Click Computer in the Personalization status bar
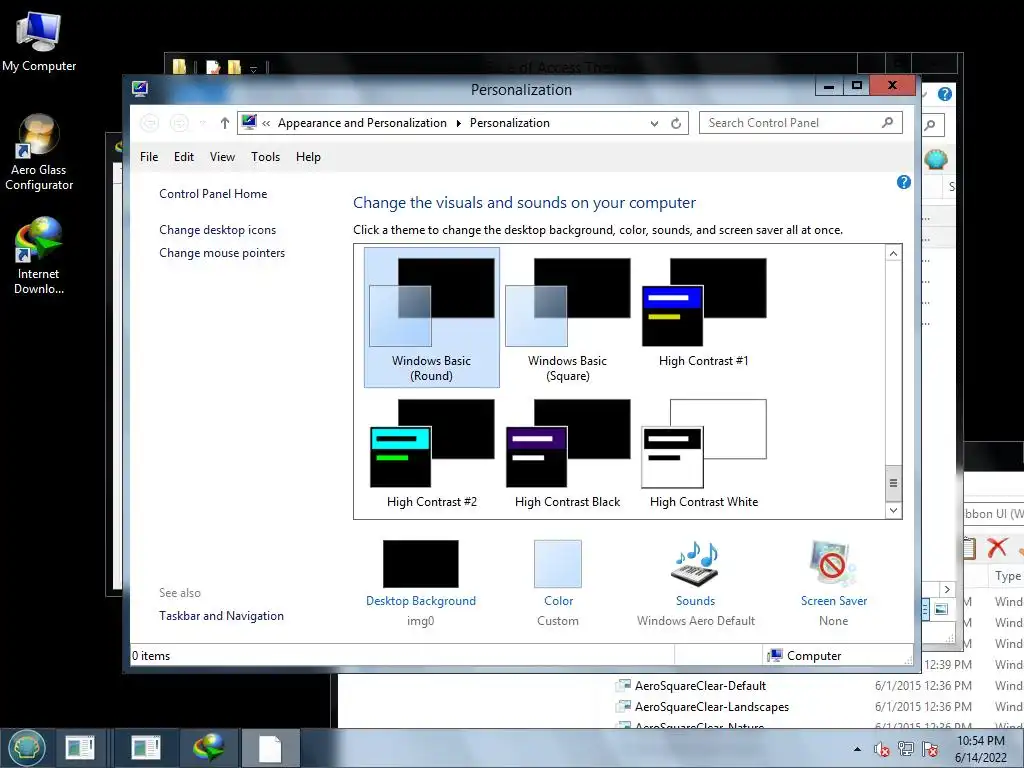 pos(805,656)
